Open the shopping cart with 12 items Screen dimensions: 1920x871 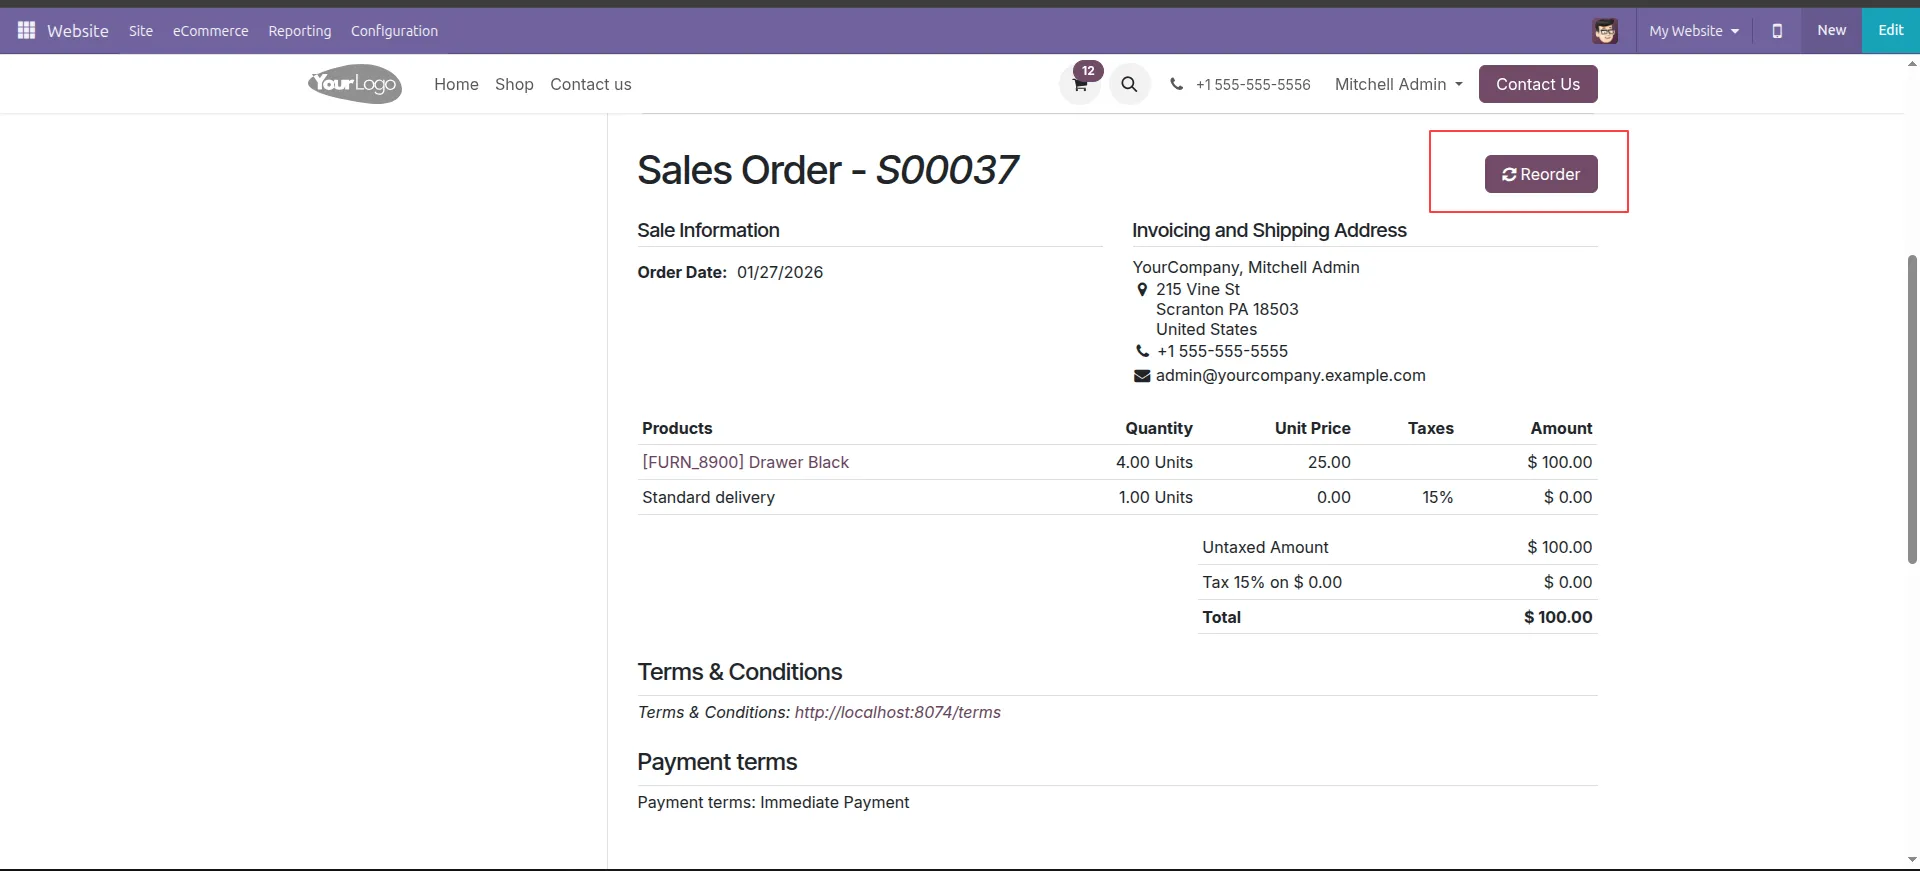1080,85
